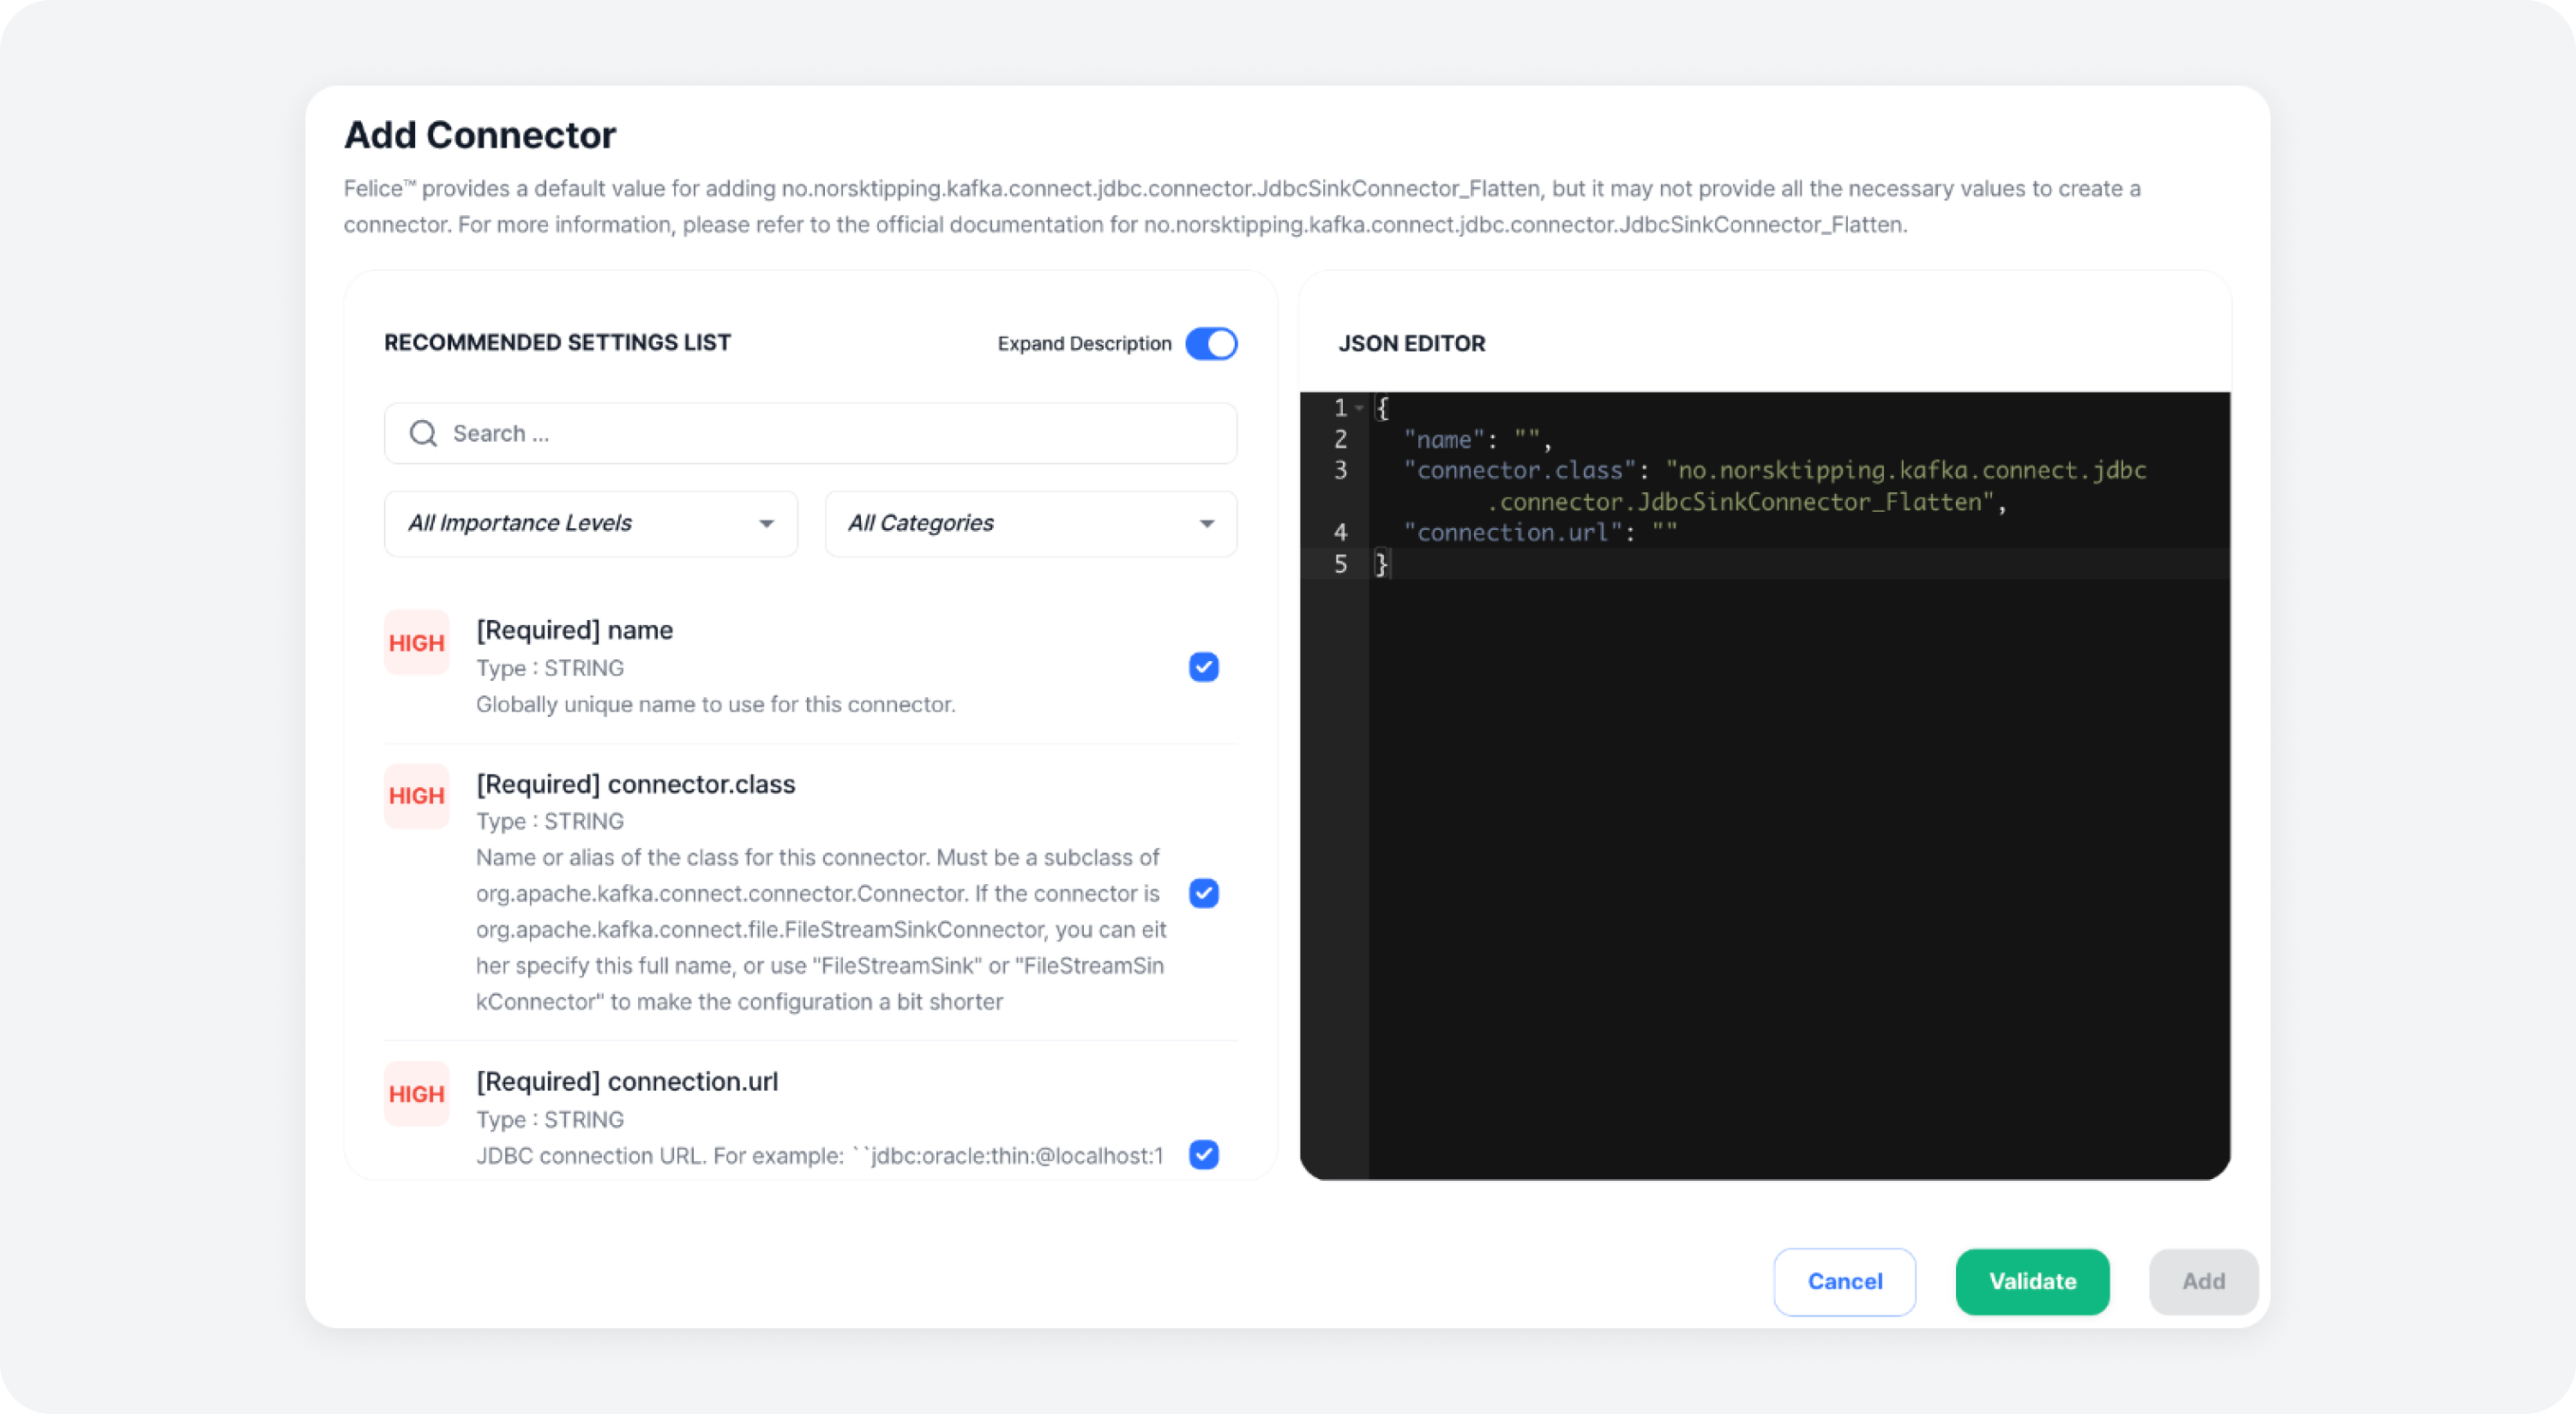Screen dimensions: 2576x1414
Task: Click the JSON EDITOR heading
Action: pos(1411,343)
